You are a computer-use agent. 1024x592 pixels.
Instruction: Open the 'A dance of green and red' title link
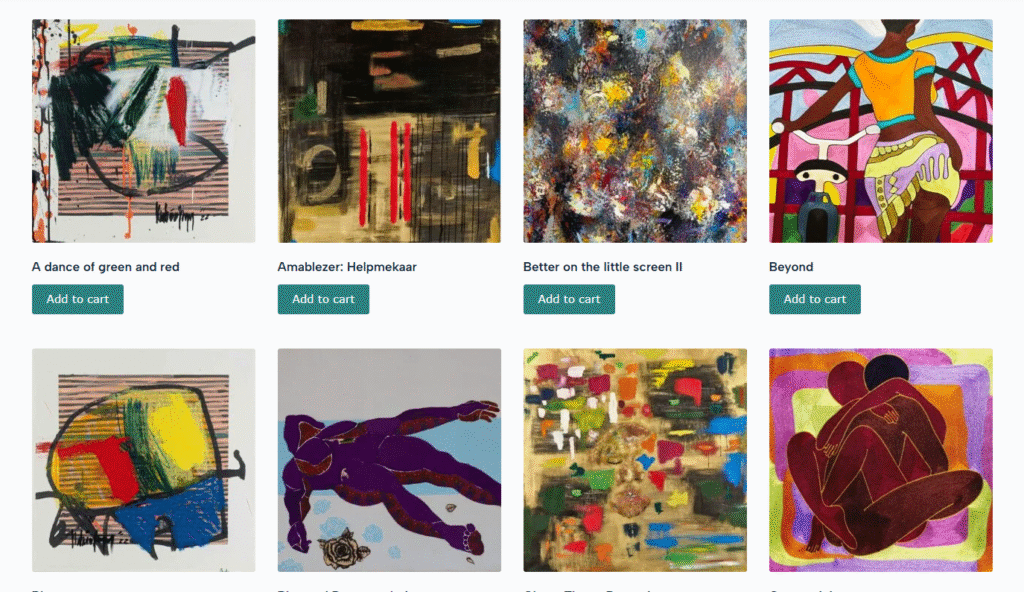106,267
